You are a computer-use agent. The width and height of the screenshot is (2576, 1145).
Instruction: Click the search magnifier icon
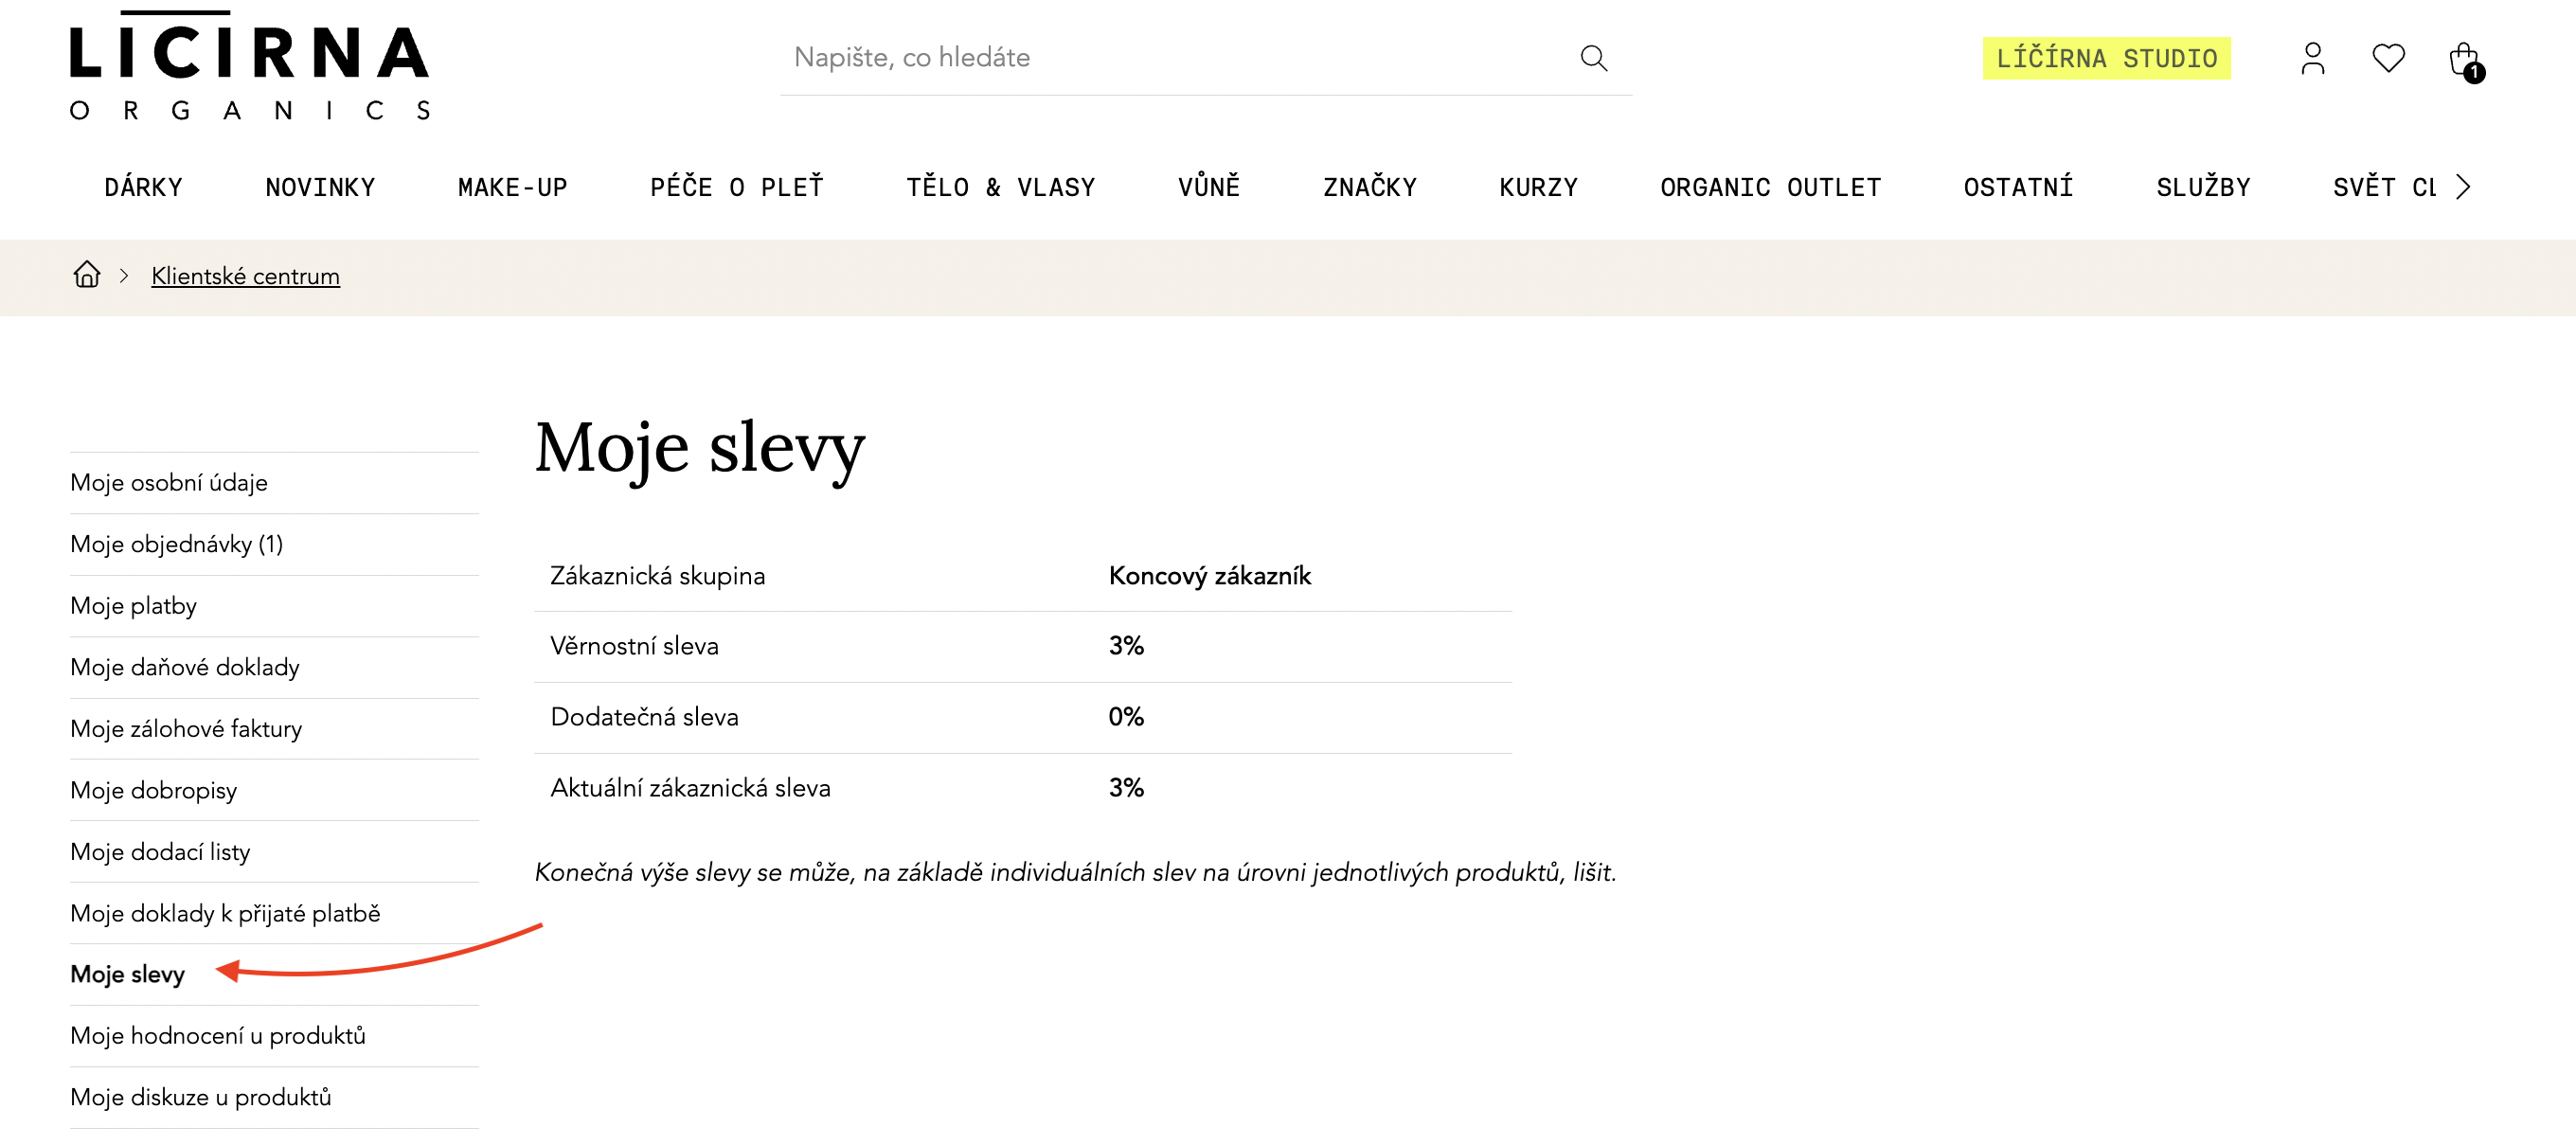[x=1593, y=58]
